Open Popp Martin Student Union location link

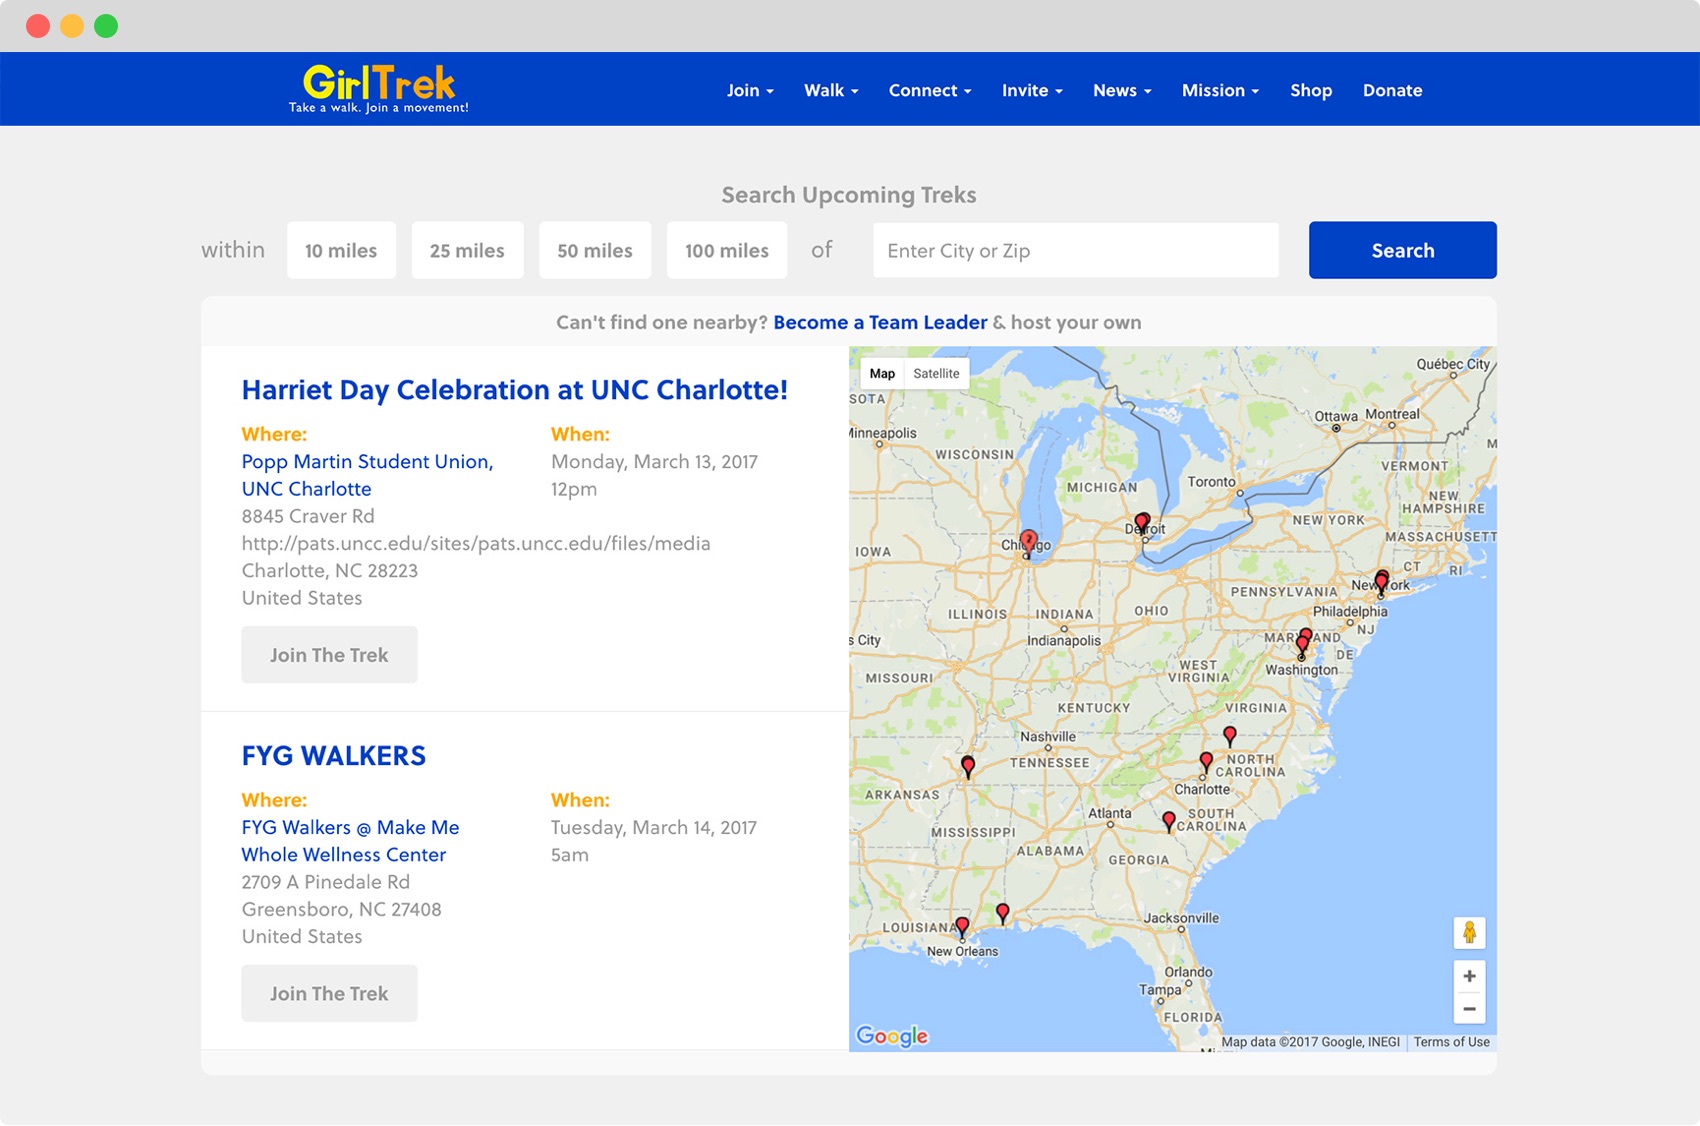pos(367,475)
